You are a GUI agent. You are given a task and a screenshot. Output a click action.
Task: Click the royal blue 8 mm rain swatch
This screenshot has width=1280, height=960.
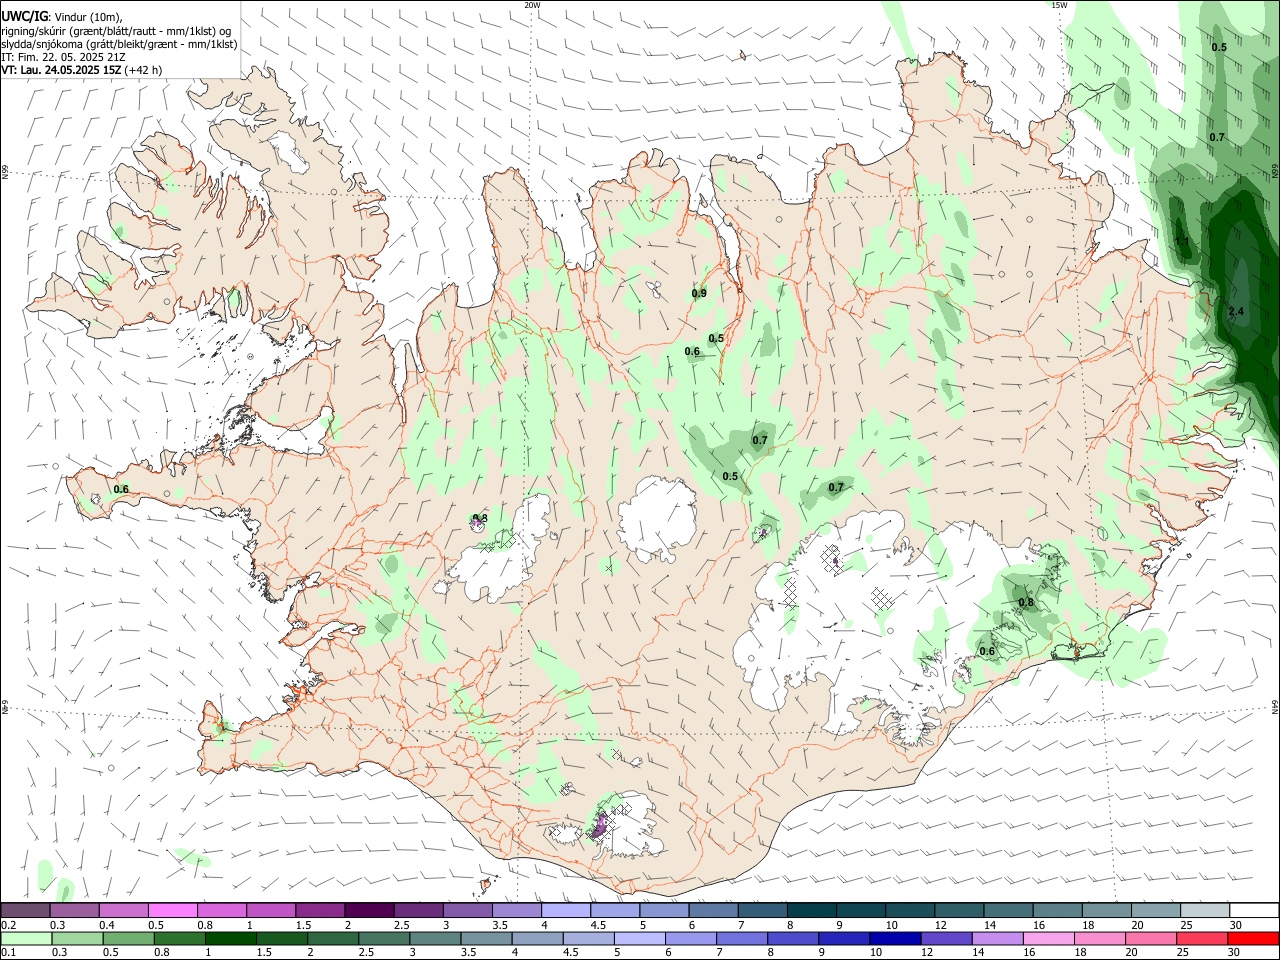(x=793, y=938)
